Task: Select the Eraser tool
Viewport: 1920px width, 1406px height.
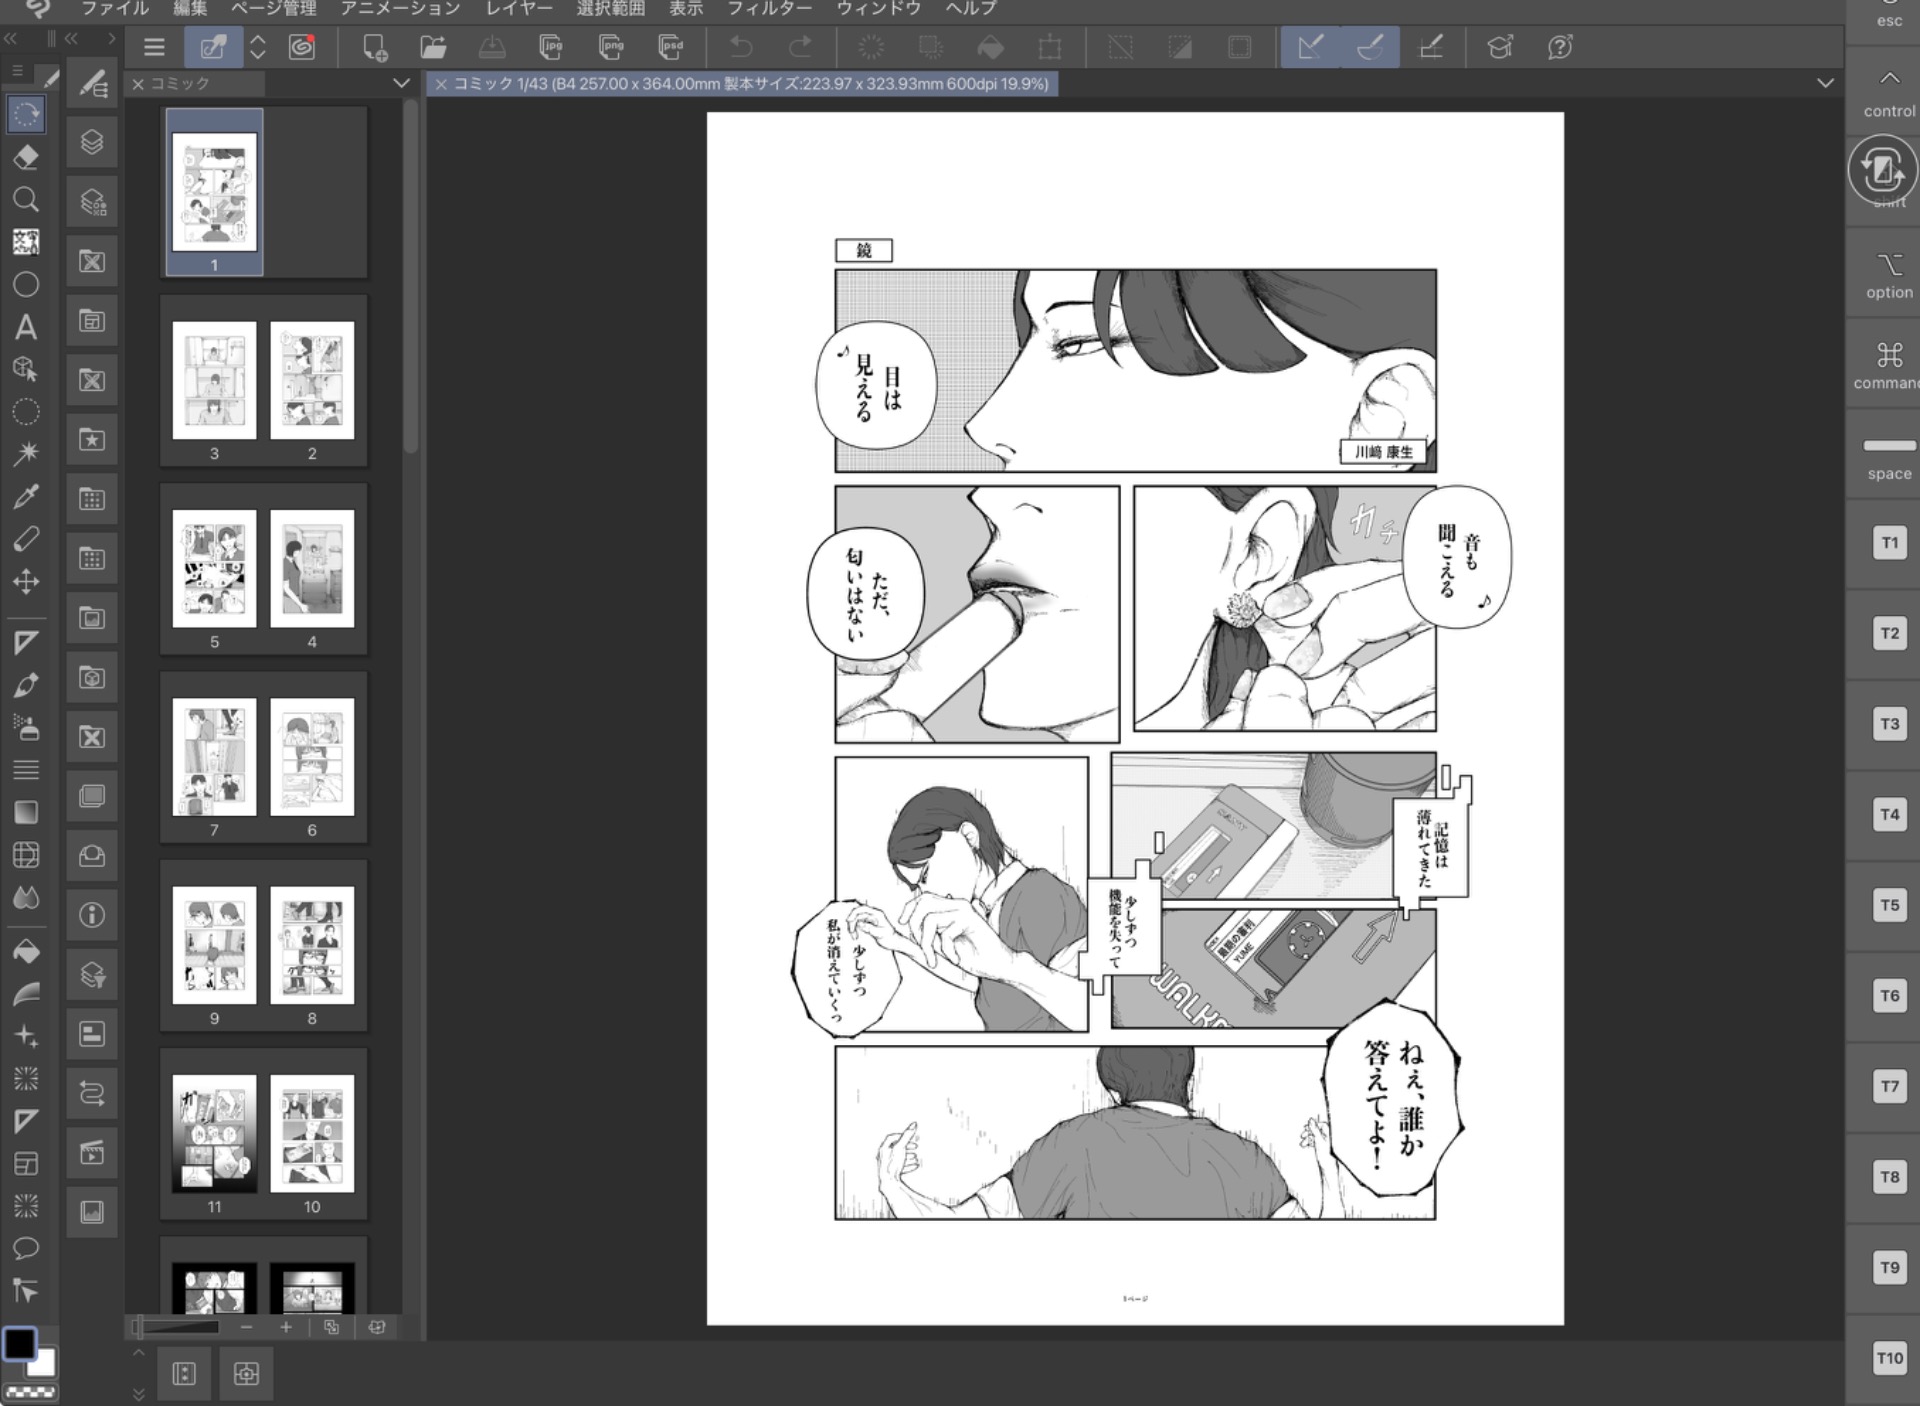Action: 26,157
